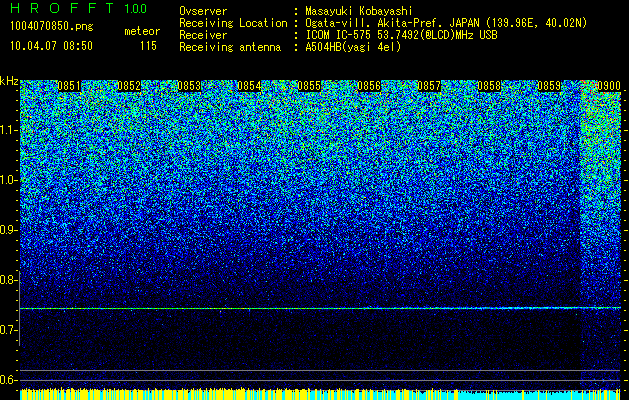Click the date stamp 10.04.07 08:50
Viewport: 629px width, 400px height.
click(x=51, y=46)
